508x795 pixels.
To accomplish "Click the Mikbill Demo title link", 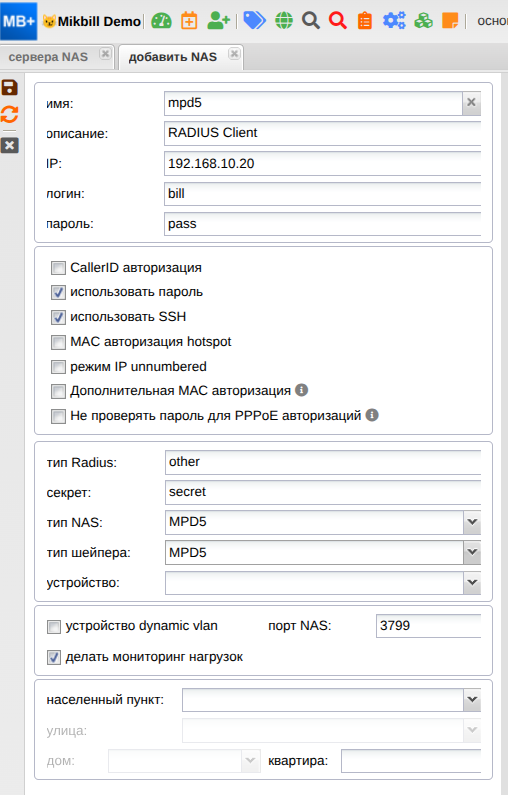I will tap(99, 21).
